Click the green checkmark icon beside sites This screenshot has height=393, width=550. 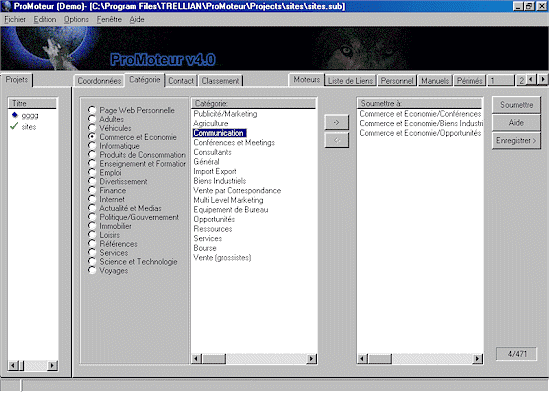(x=14, y=126)
